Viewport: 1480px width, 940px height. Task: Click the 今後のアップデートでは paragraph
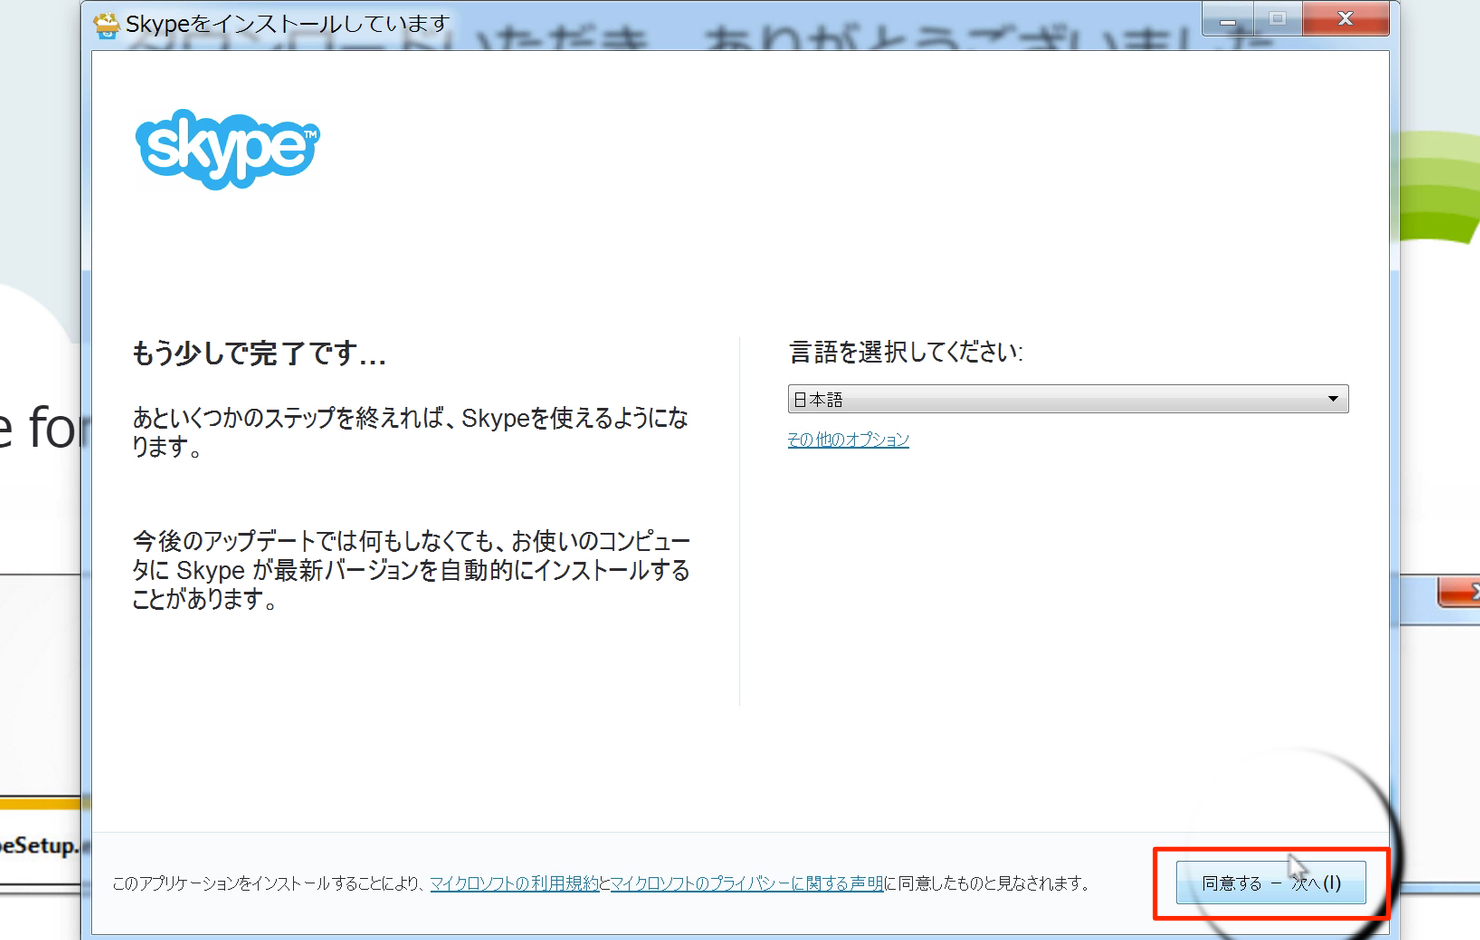pos(411,570)
